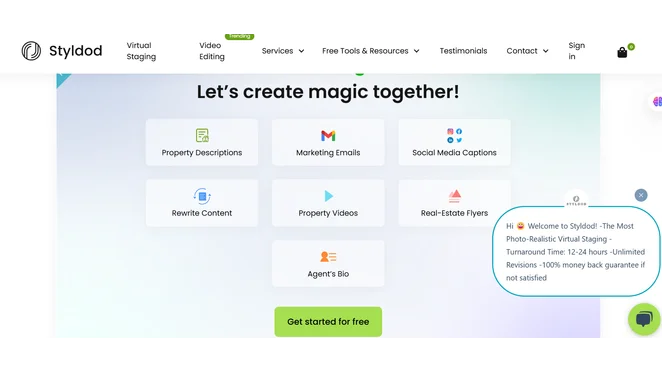Click the Rewrite Content refresh icon
Viewport: 662px width, 372px height.
click(202, 196)
